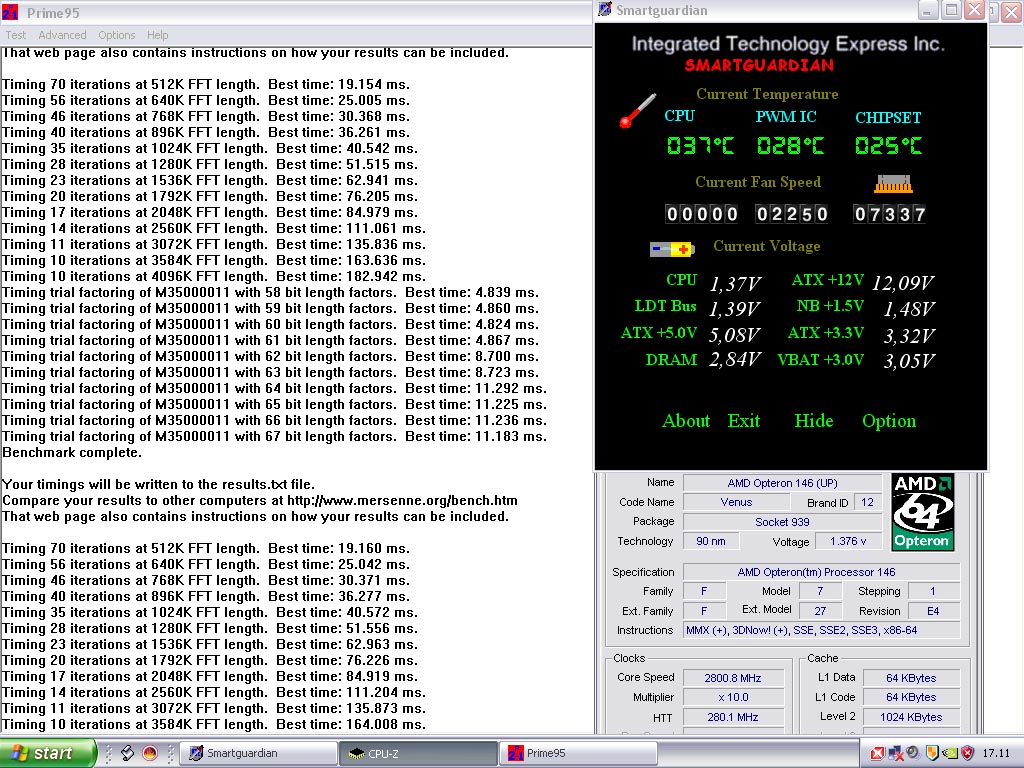Click the speaker volume tray icon

tap(913, 753)
